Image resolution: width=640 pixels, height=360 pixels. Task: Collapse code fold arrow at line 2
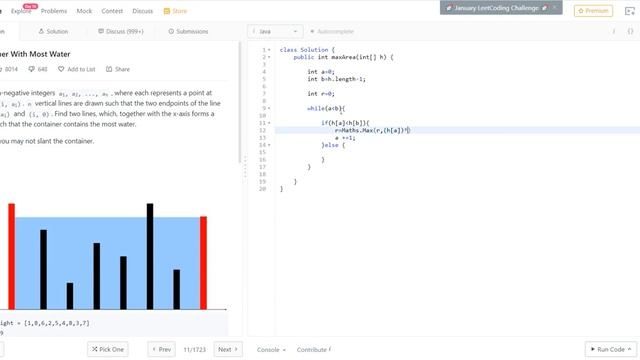[x=269, y=57]
